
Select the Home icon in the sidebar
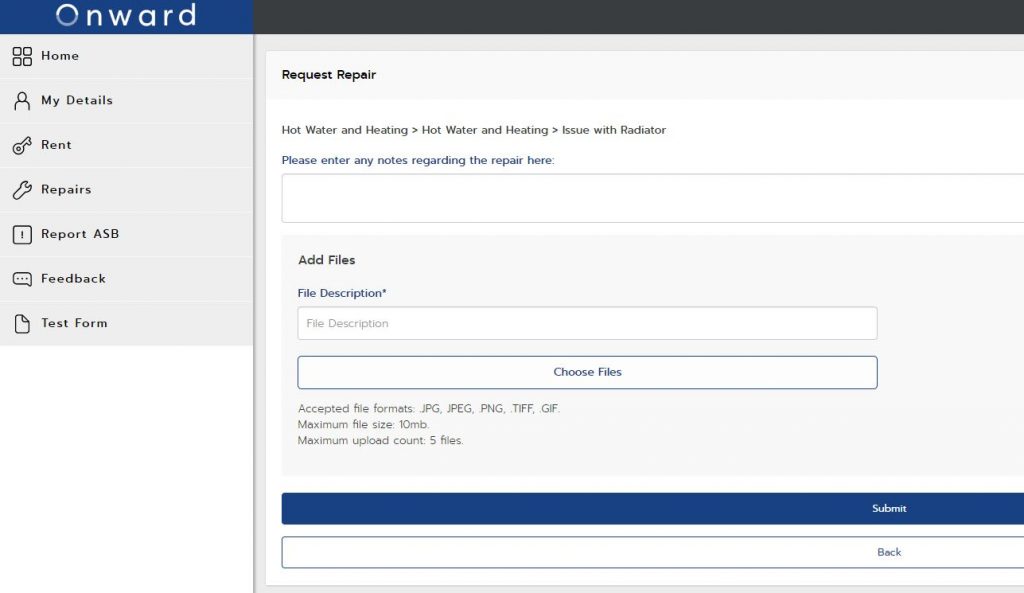pyautogui.click(x=22, y=56)
